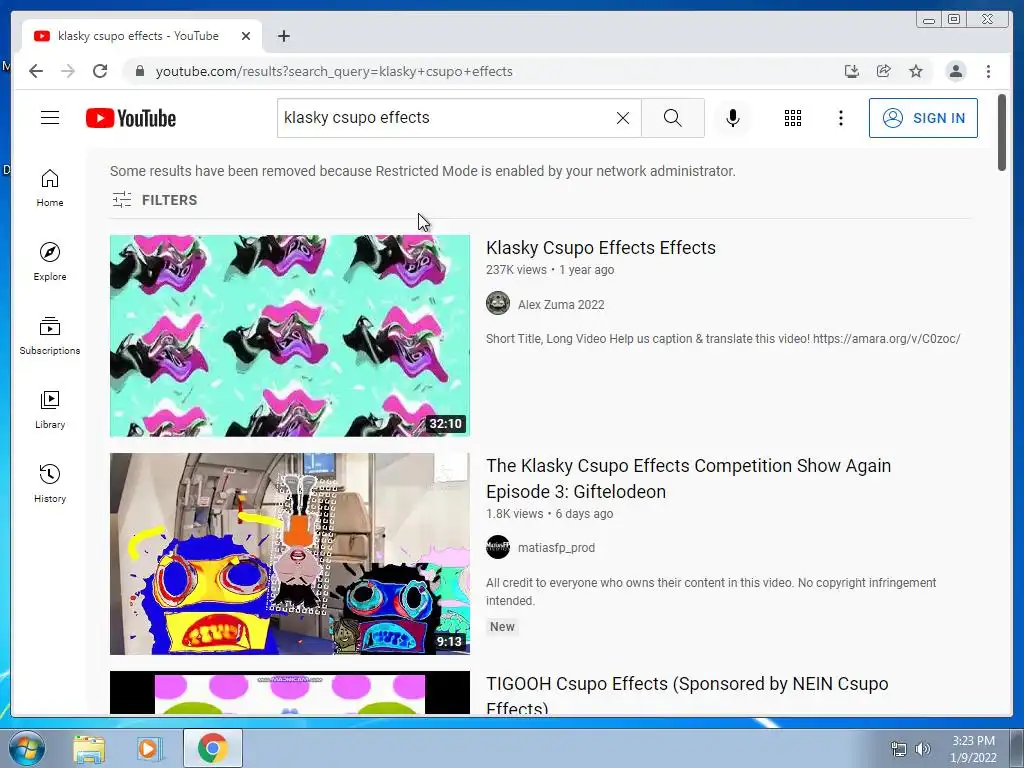The height and width of the screenshot is (768, 1024).
Task: Click the page vertical scrollbar
Action: click(x=1002, y=133)
